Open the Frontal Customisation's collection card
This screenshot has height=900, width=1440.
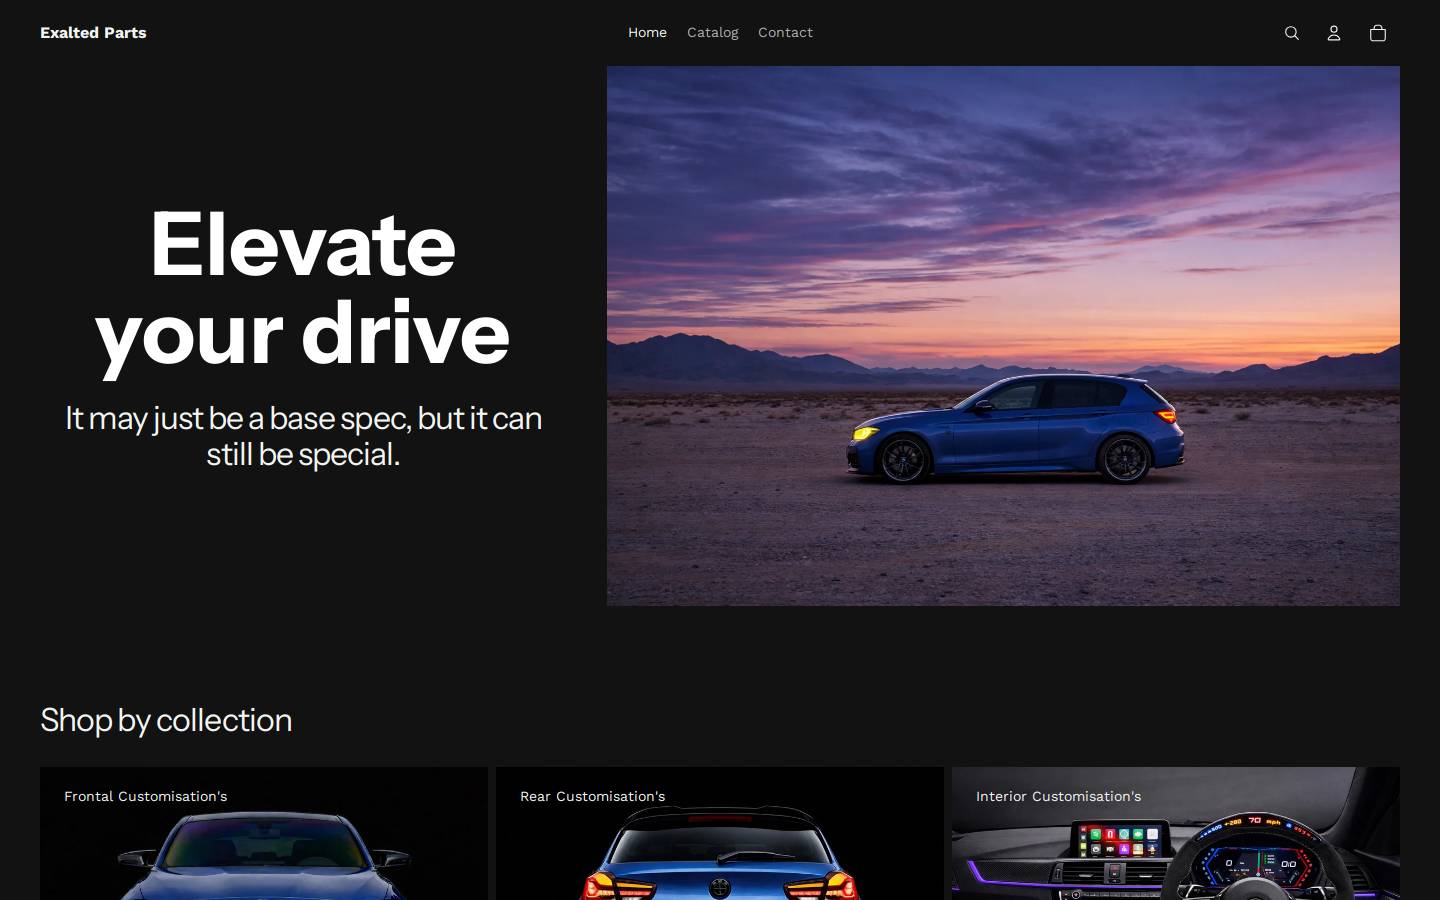[263, 833]
